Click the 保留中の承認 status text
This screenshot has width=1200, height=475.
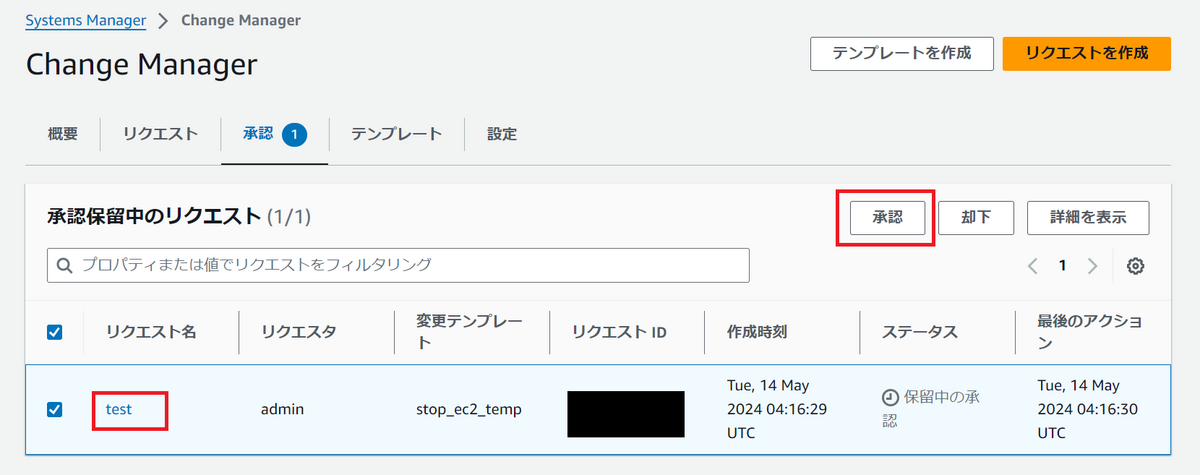pos(930,409)
